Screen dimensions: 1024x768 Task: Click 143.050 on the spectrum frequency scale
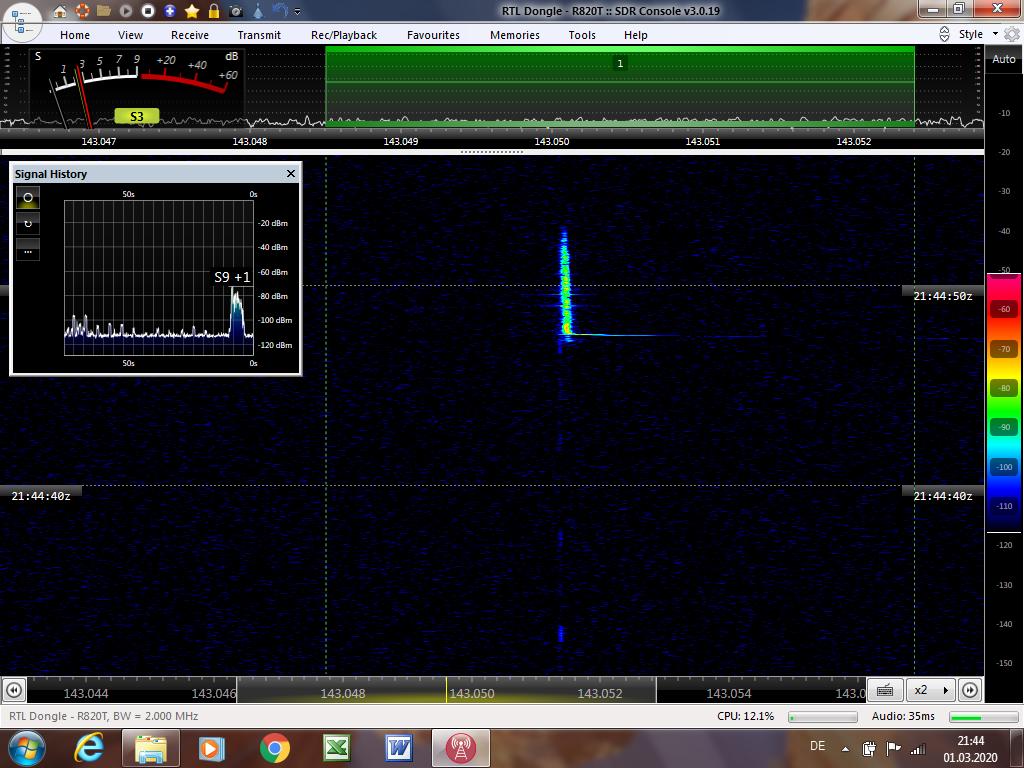552,141
